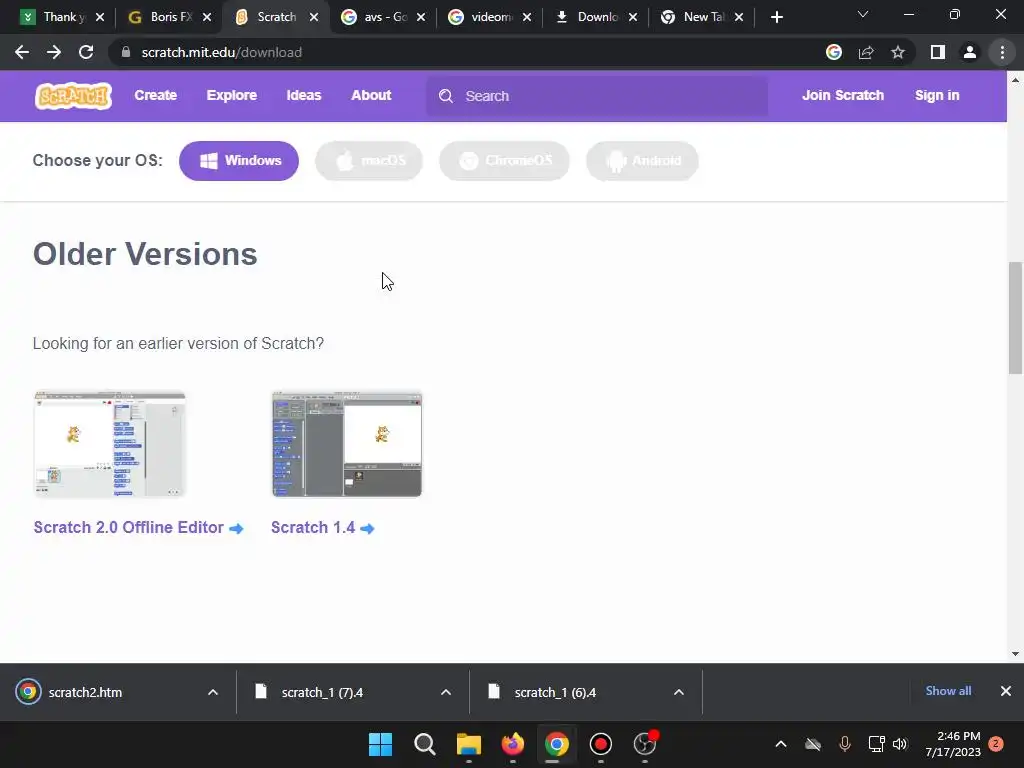This screenshot has height=768, width=1024.
Task: Open Windows taskbar search
Action: click(x=424, y=744)
